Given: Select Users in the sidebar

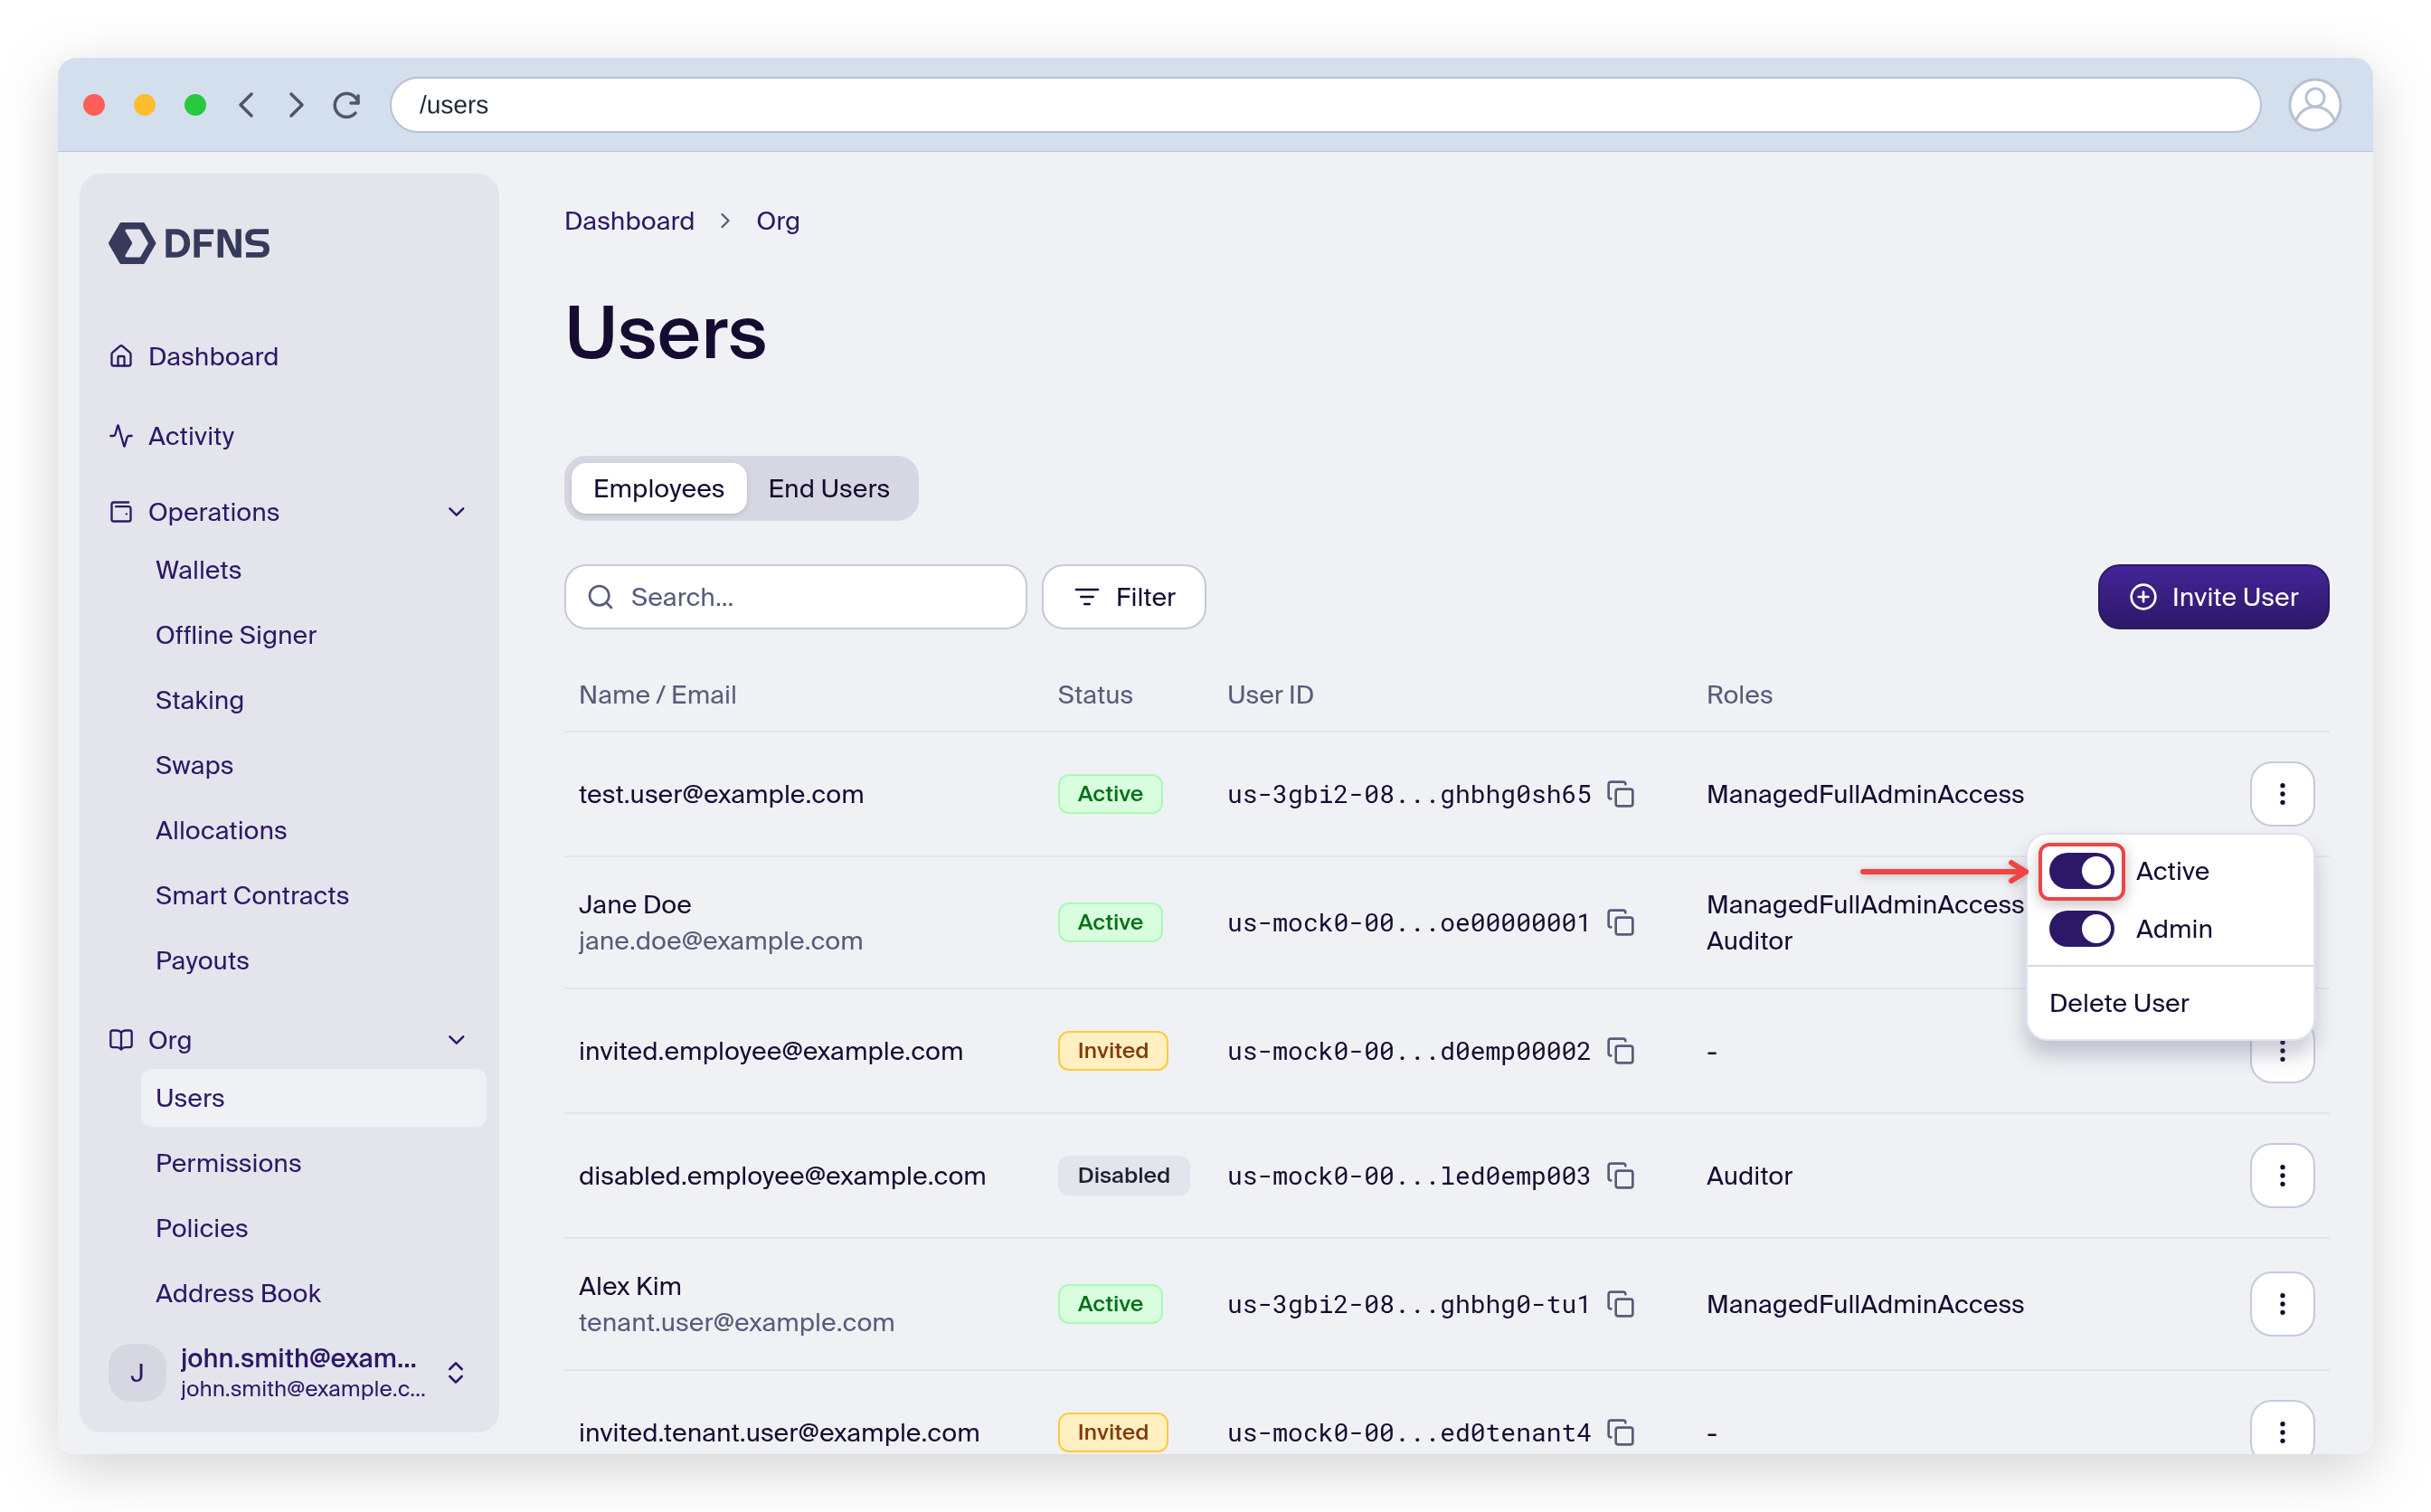Looking at the screenshot, I should [313, 1098].
